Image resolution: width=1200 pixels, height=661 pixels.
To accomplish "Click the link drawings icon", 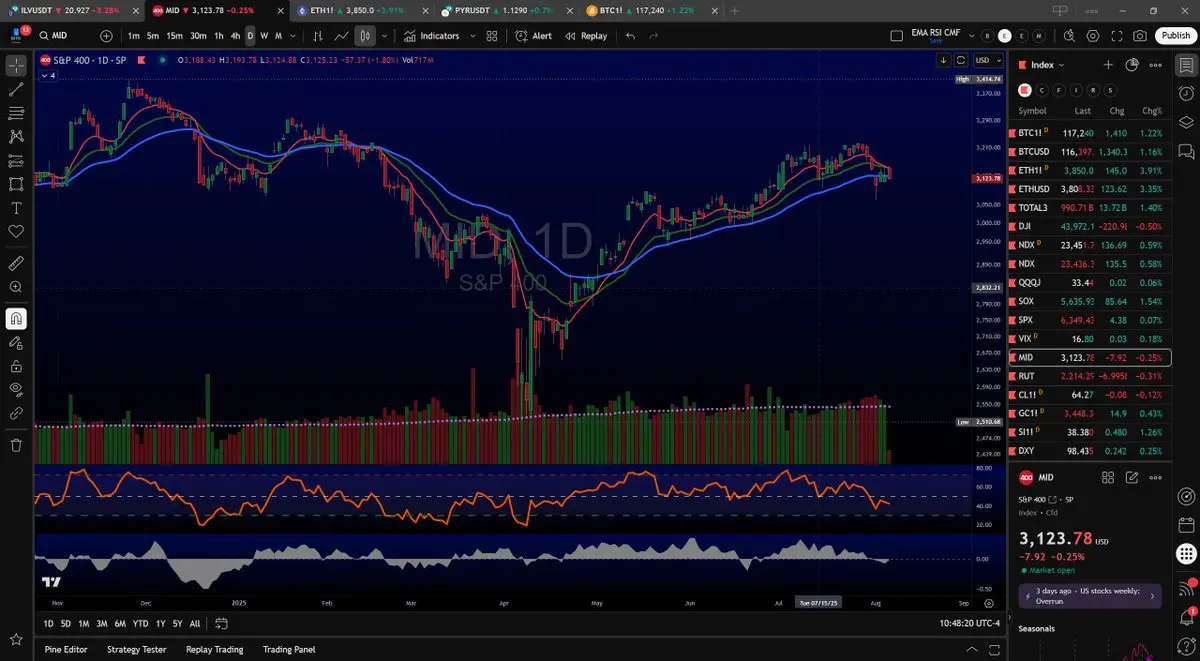I will pos(16,413).
